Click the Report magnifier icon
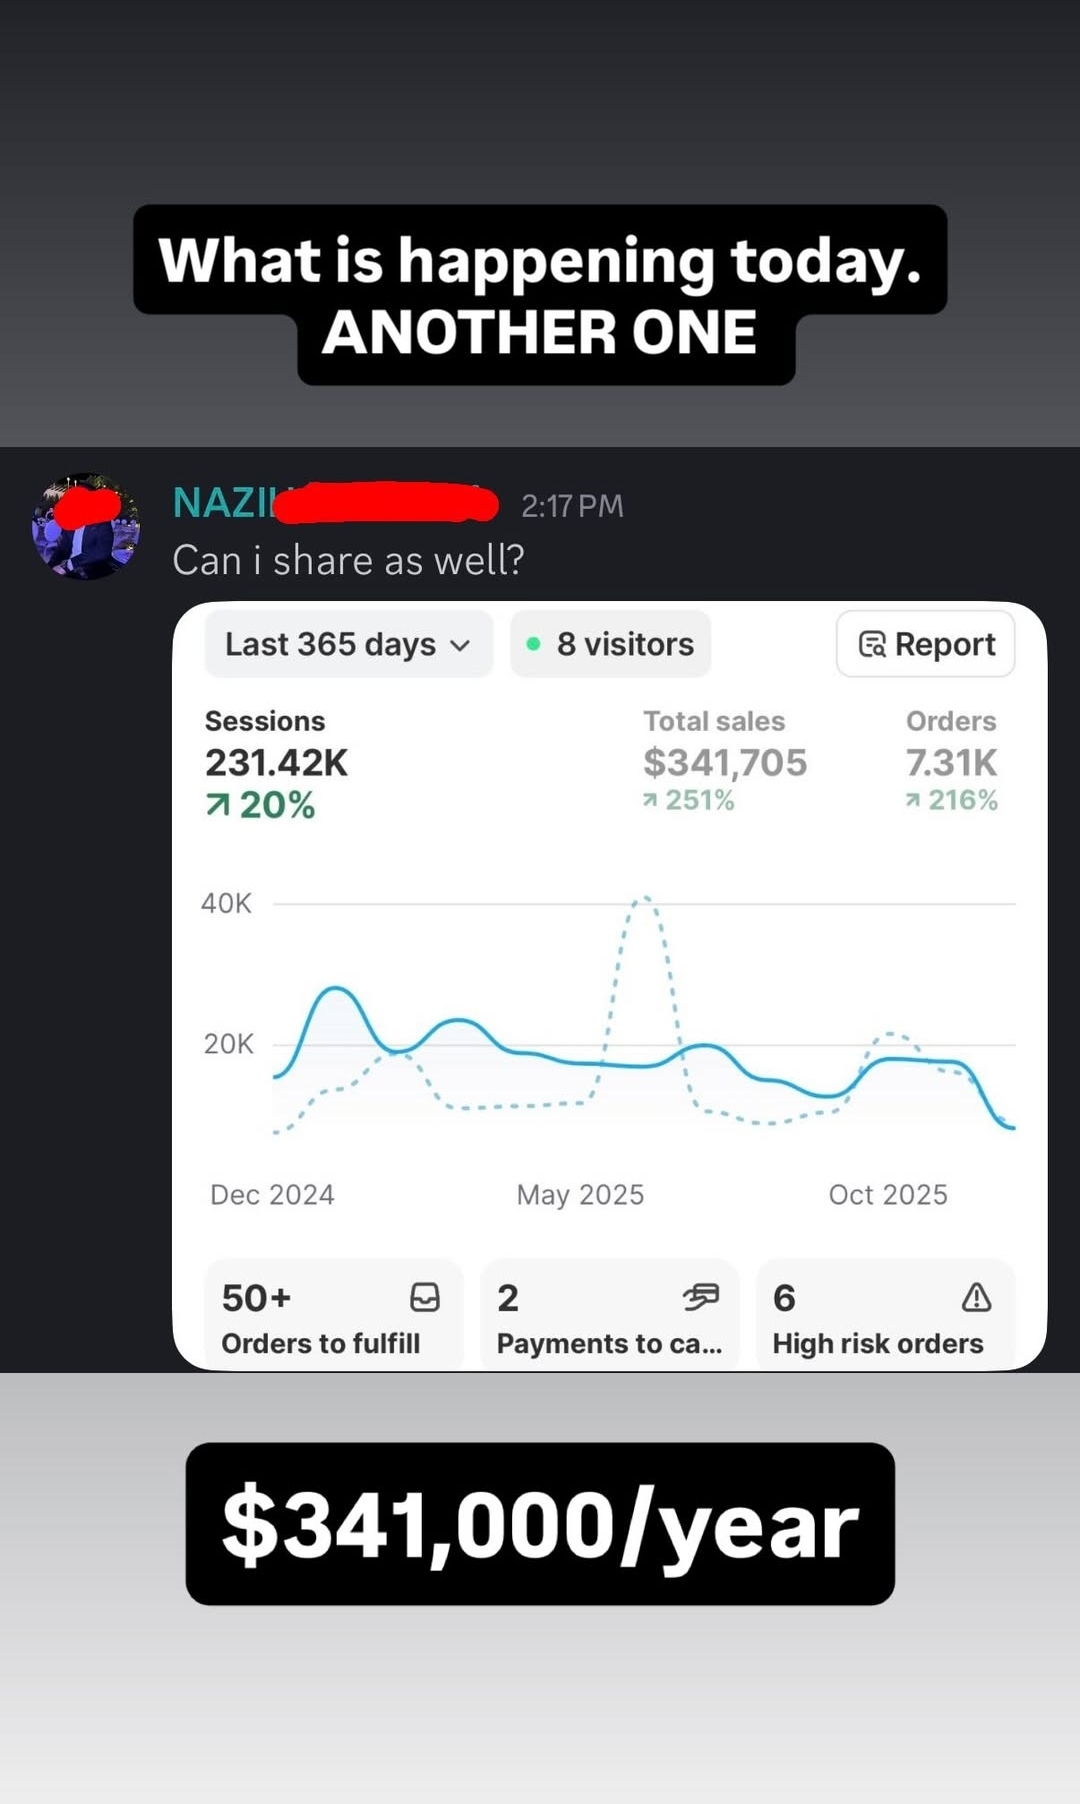1080x1804 pixels. pos(872,645)
